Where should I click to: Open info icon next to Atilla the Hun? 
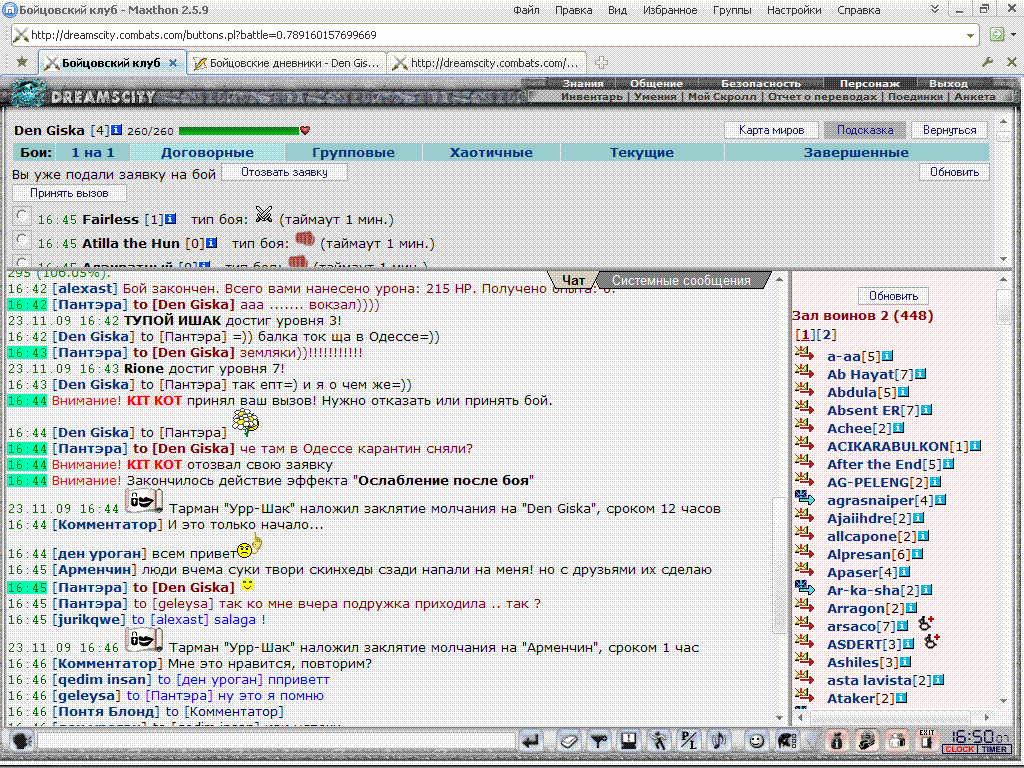212,243
